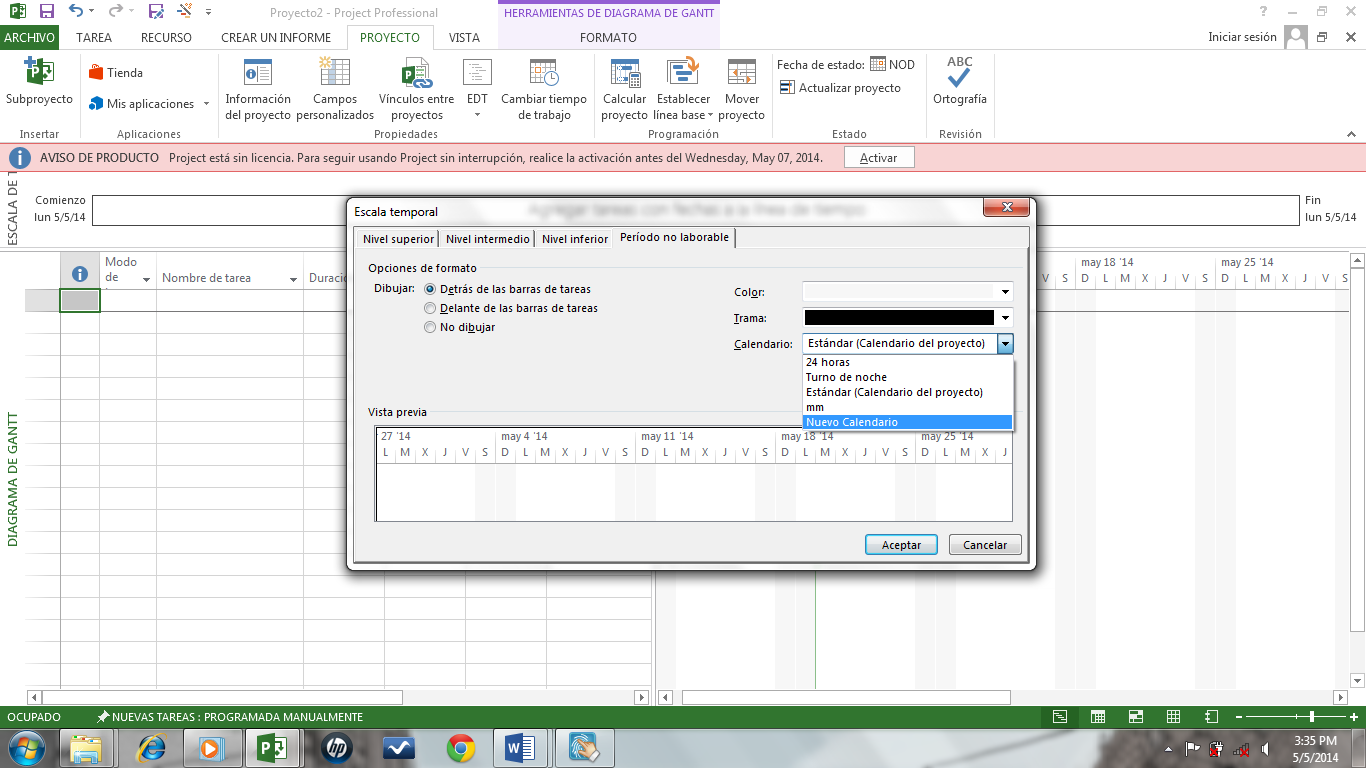This screenshot has width=1366, height=768.
Task: Click the stacked-blocks view icon in status bar
Action: [1136, 717]
